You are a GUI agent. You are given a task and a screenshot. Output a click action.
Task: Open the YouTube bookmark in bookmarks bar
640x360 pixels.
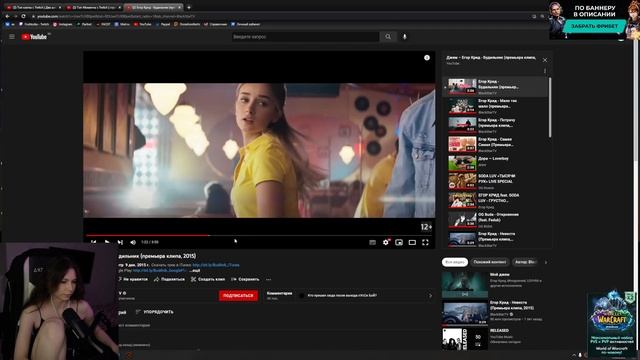142,24
